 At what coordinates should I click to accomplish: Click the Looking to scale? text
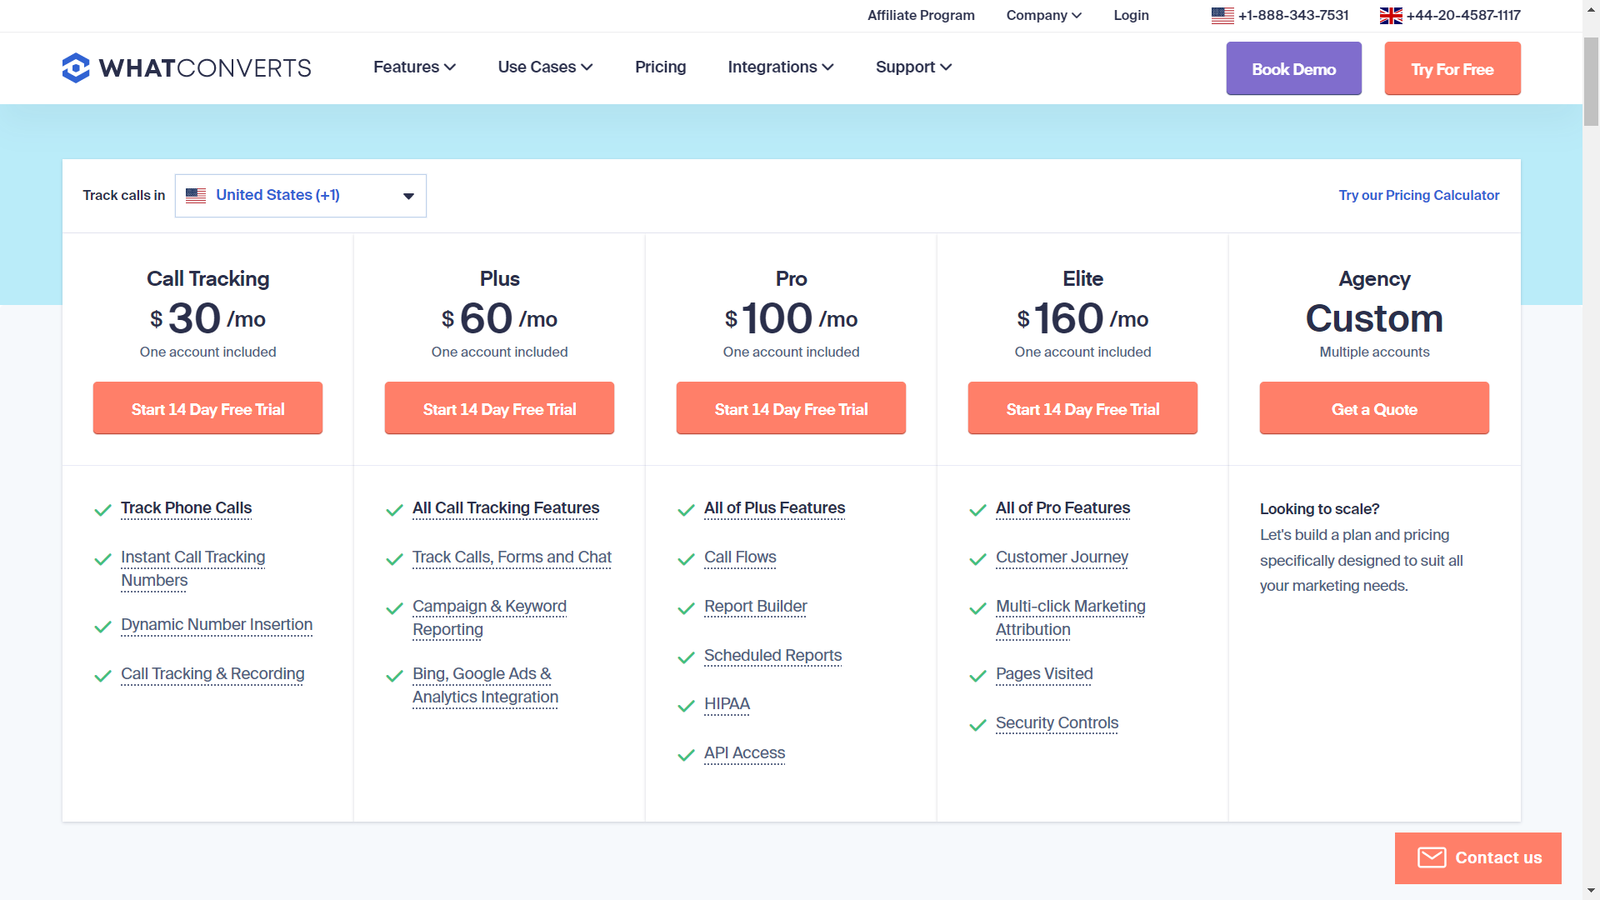1319,509
